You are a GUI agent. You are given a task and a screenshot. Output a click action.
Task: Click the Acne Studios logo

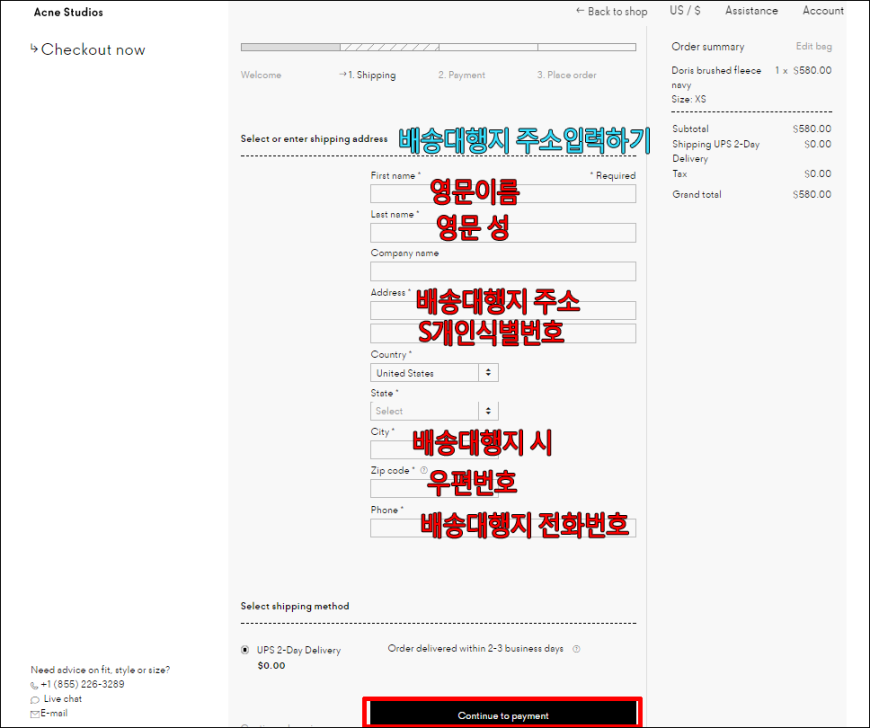coord(68,12)
